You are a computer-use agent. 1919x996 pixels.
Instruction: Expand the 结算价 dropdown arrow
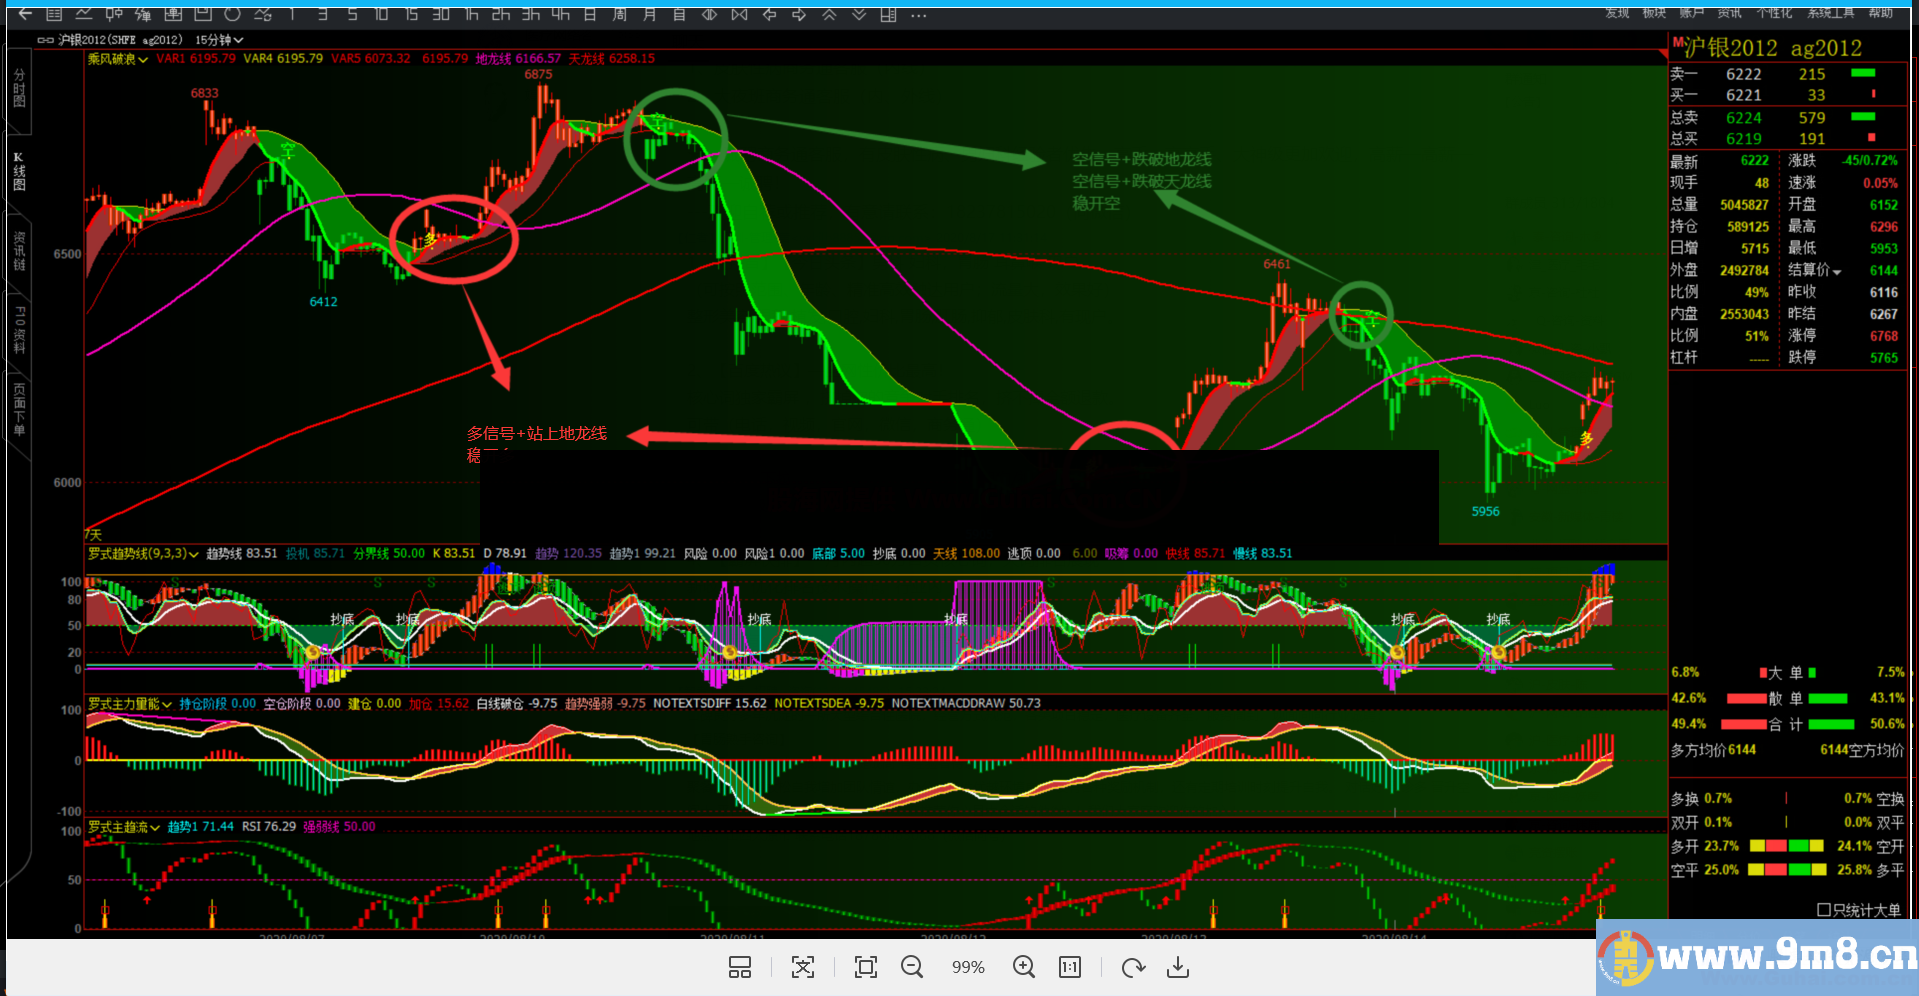click(x=1837, y=271)
